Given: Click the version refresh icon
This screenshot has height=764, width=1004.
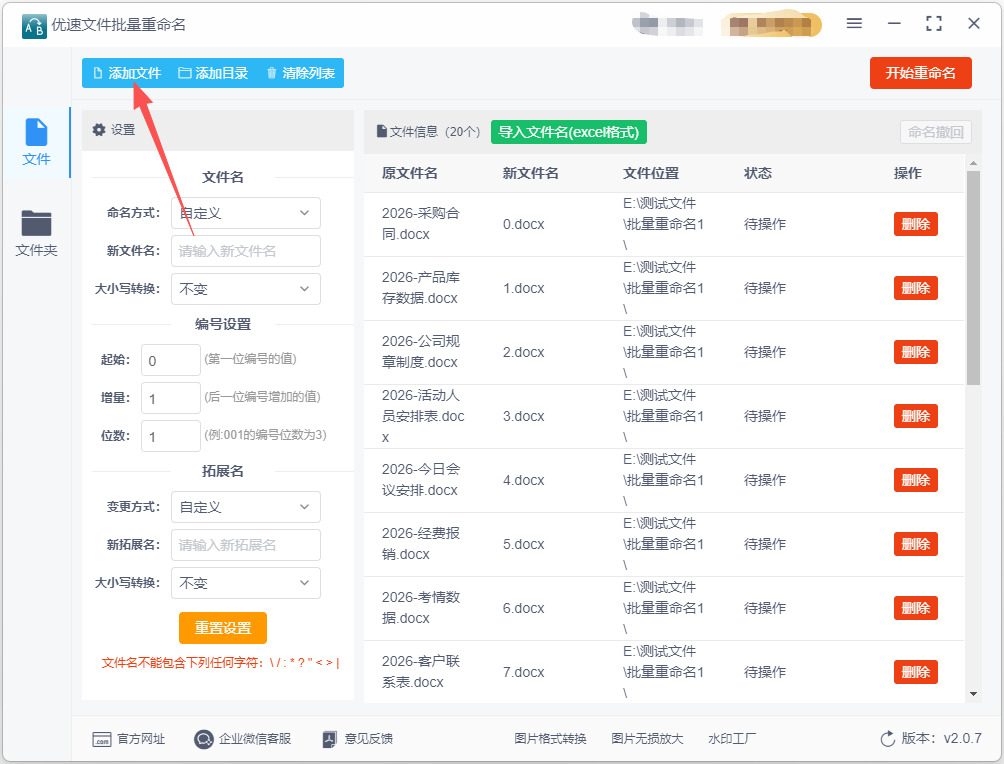Looking at the screenshot, I should (x=887, y=739).
